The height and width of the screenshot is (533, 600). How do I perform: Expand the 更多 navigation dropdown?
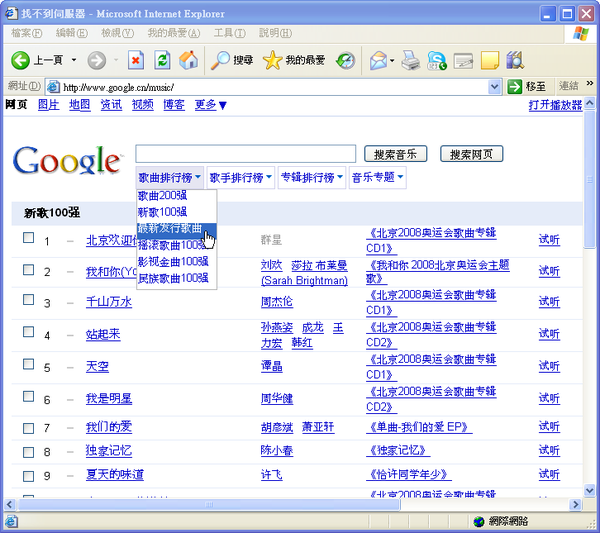(x=210, y=105)
